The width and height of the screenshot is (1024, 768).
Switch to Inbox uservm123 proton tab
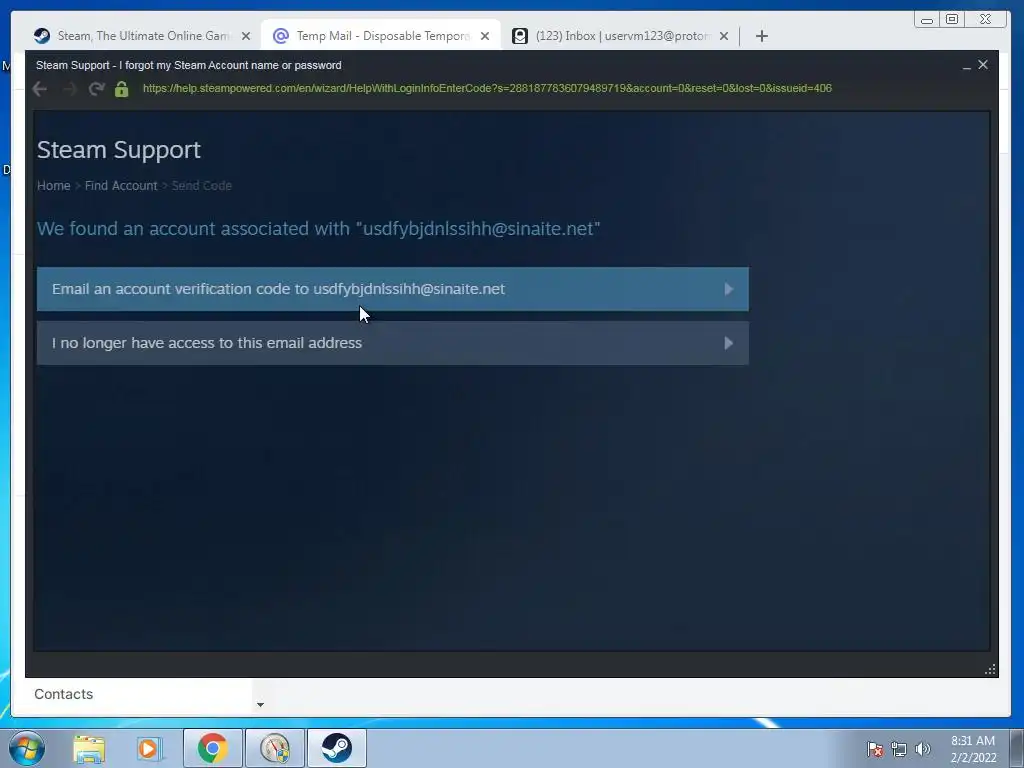tap(620, 36)
